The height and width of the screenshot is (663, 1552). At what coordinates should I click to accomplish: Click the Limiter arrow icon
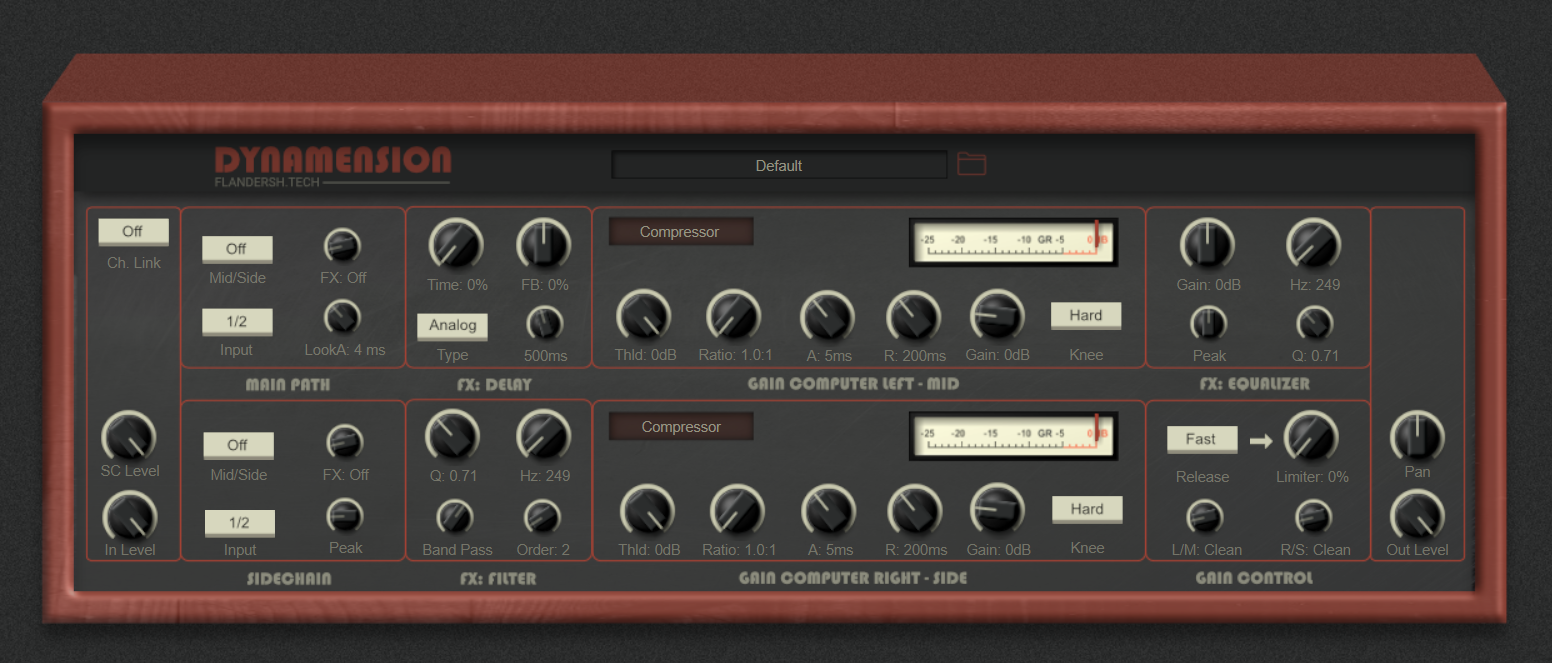[x=1261, y=439]
